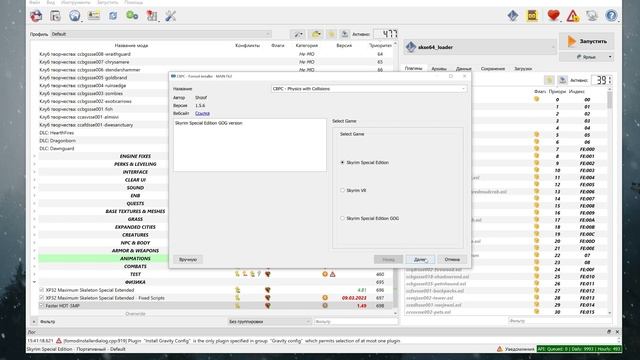The width and height of the screenshot is (640, 360).
Task: Click the API queued status bar indicator
Action: tap(579, 349)
